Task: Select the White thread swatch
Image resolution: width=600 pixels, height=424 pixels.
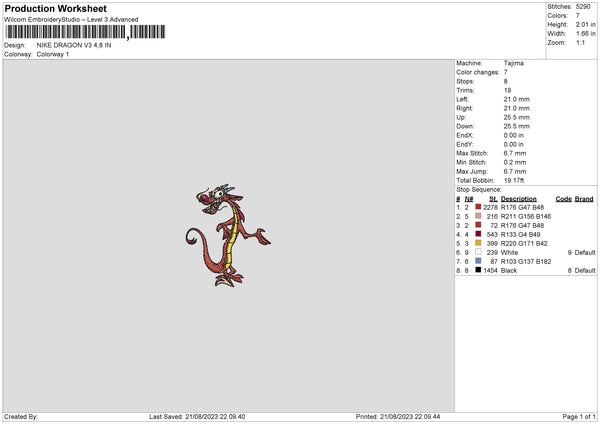Action: click(478, 252)
